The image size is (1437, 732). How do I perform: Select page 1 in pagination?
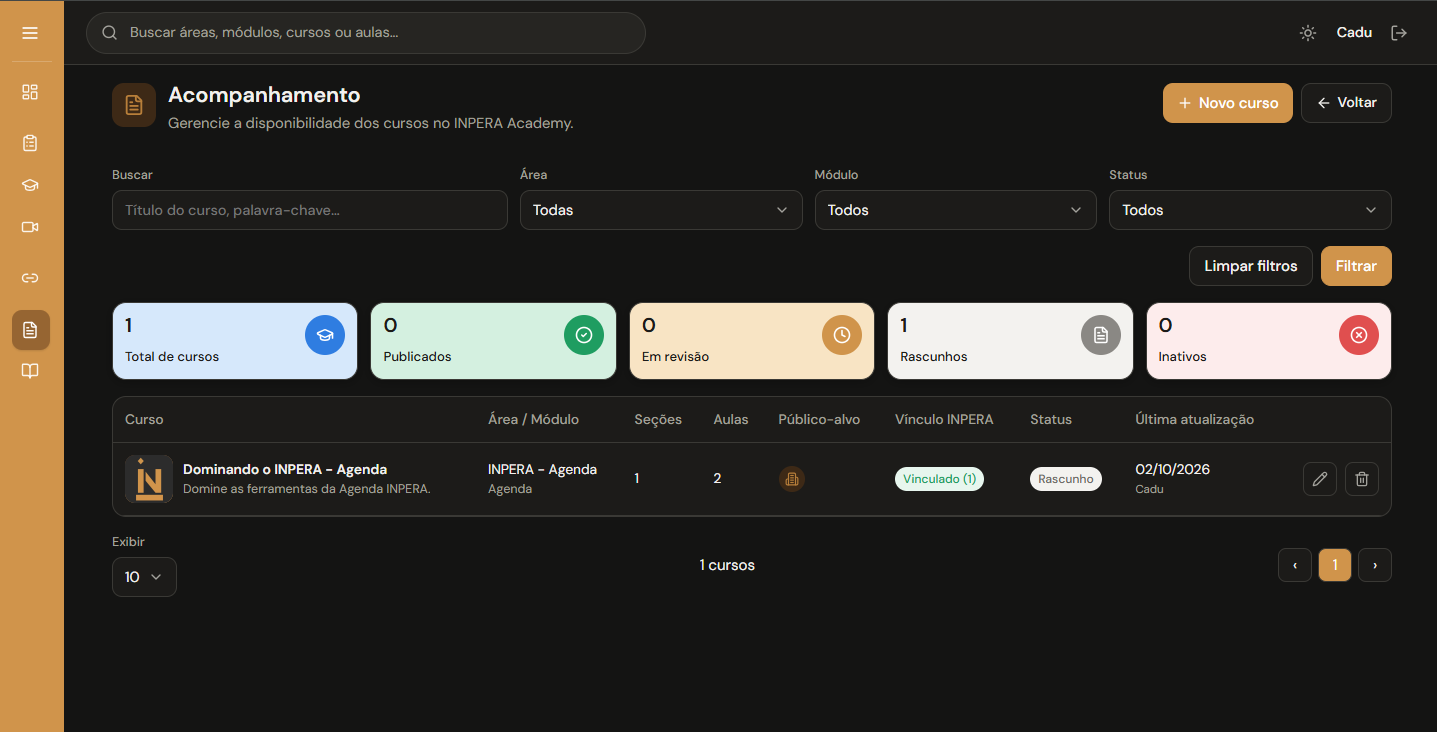click(x=1335, y=565)
